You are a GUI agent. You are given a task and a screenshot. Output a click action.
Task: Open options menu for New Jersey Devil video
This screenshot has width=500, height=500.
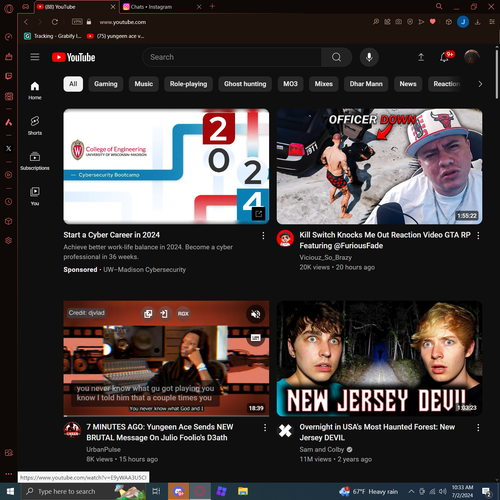[478, 428]
